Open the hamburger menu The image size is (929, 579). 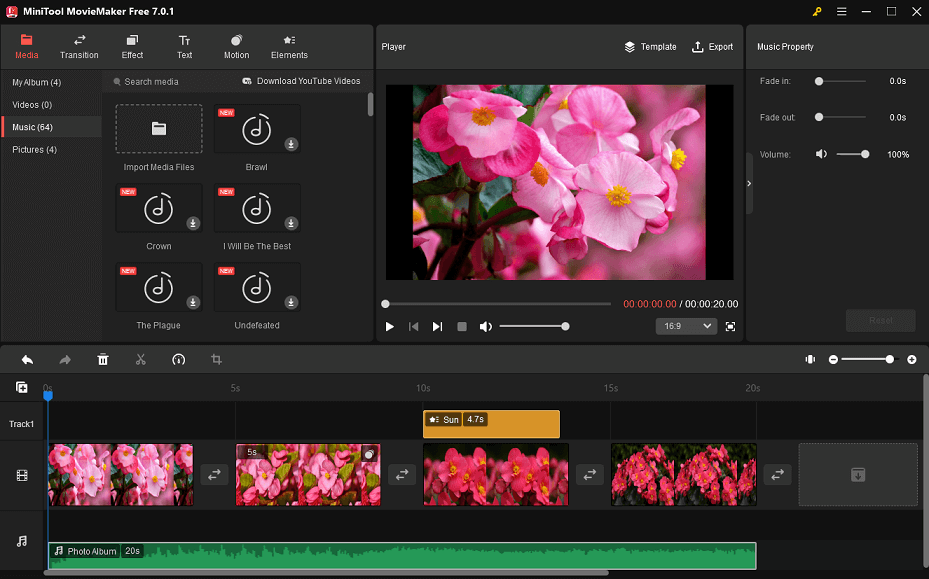point(841,12)
